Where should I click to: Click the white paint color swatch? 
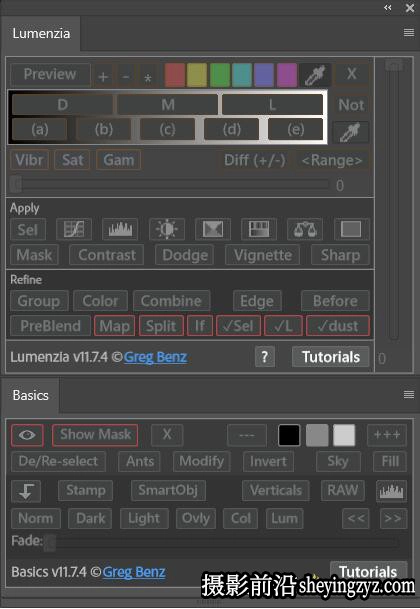pyautogui.click(x=344, y=435)
